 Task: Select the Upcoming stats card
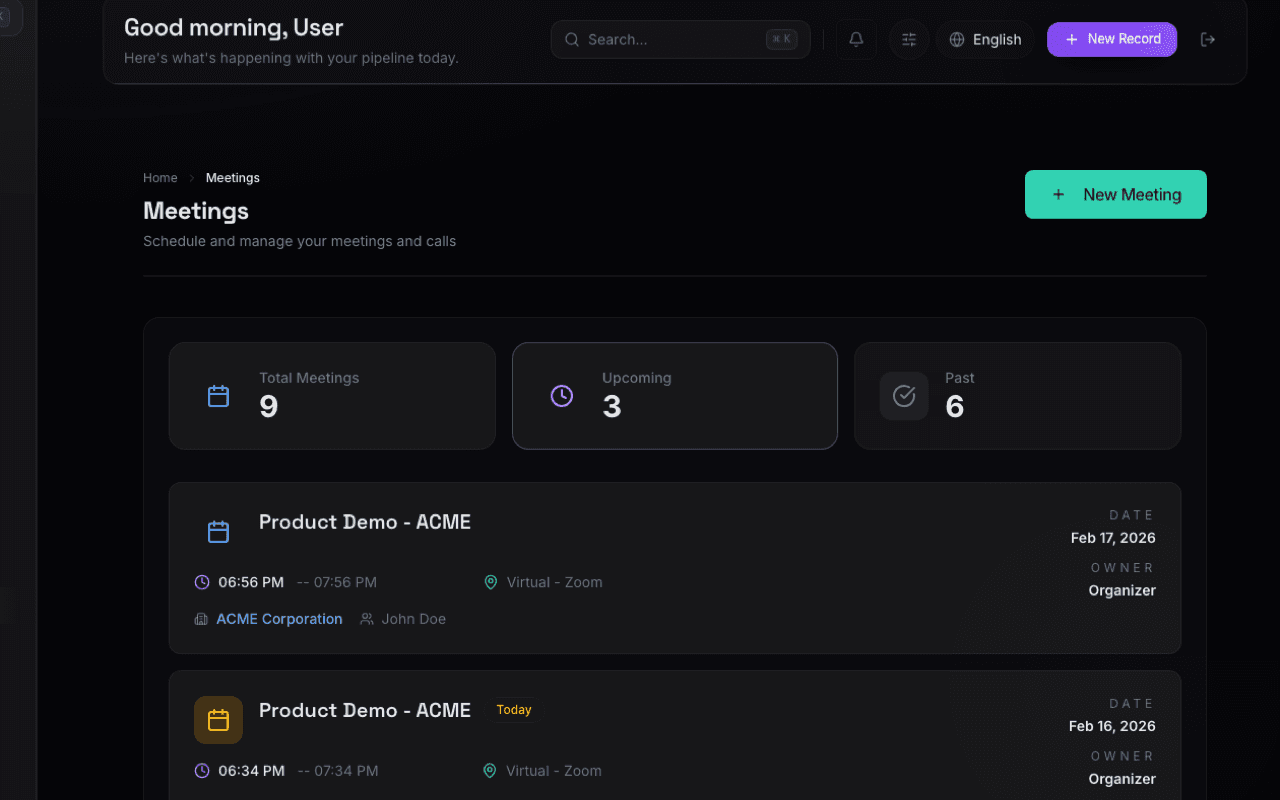coord(675,396)
